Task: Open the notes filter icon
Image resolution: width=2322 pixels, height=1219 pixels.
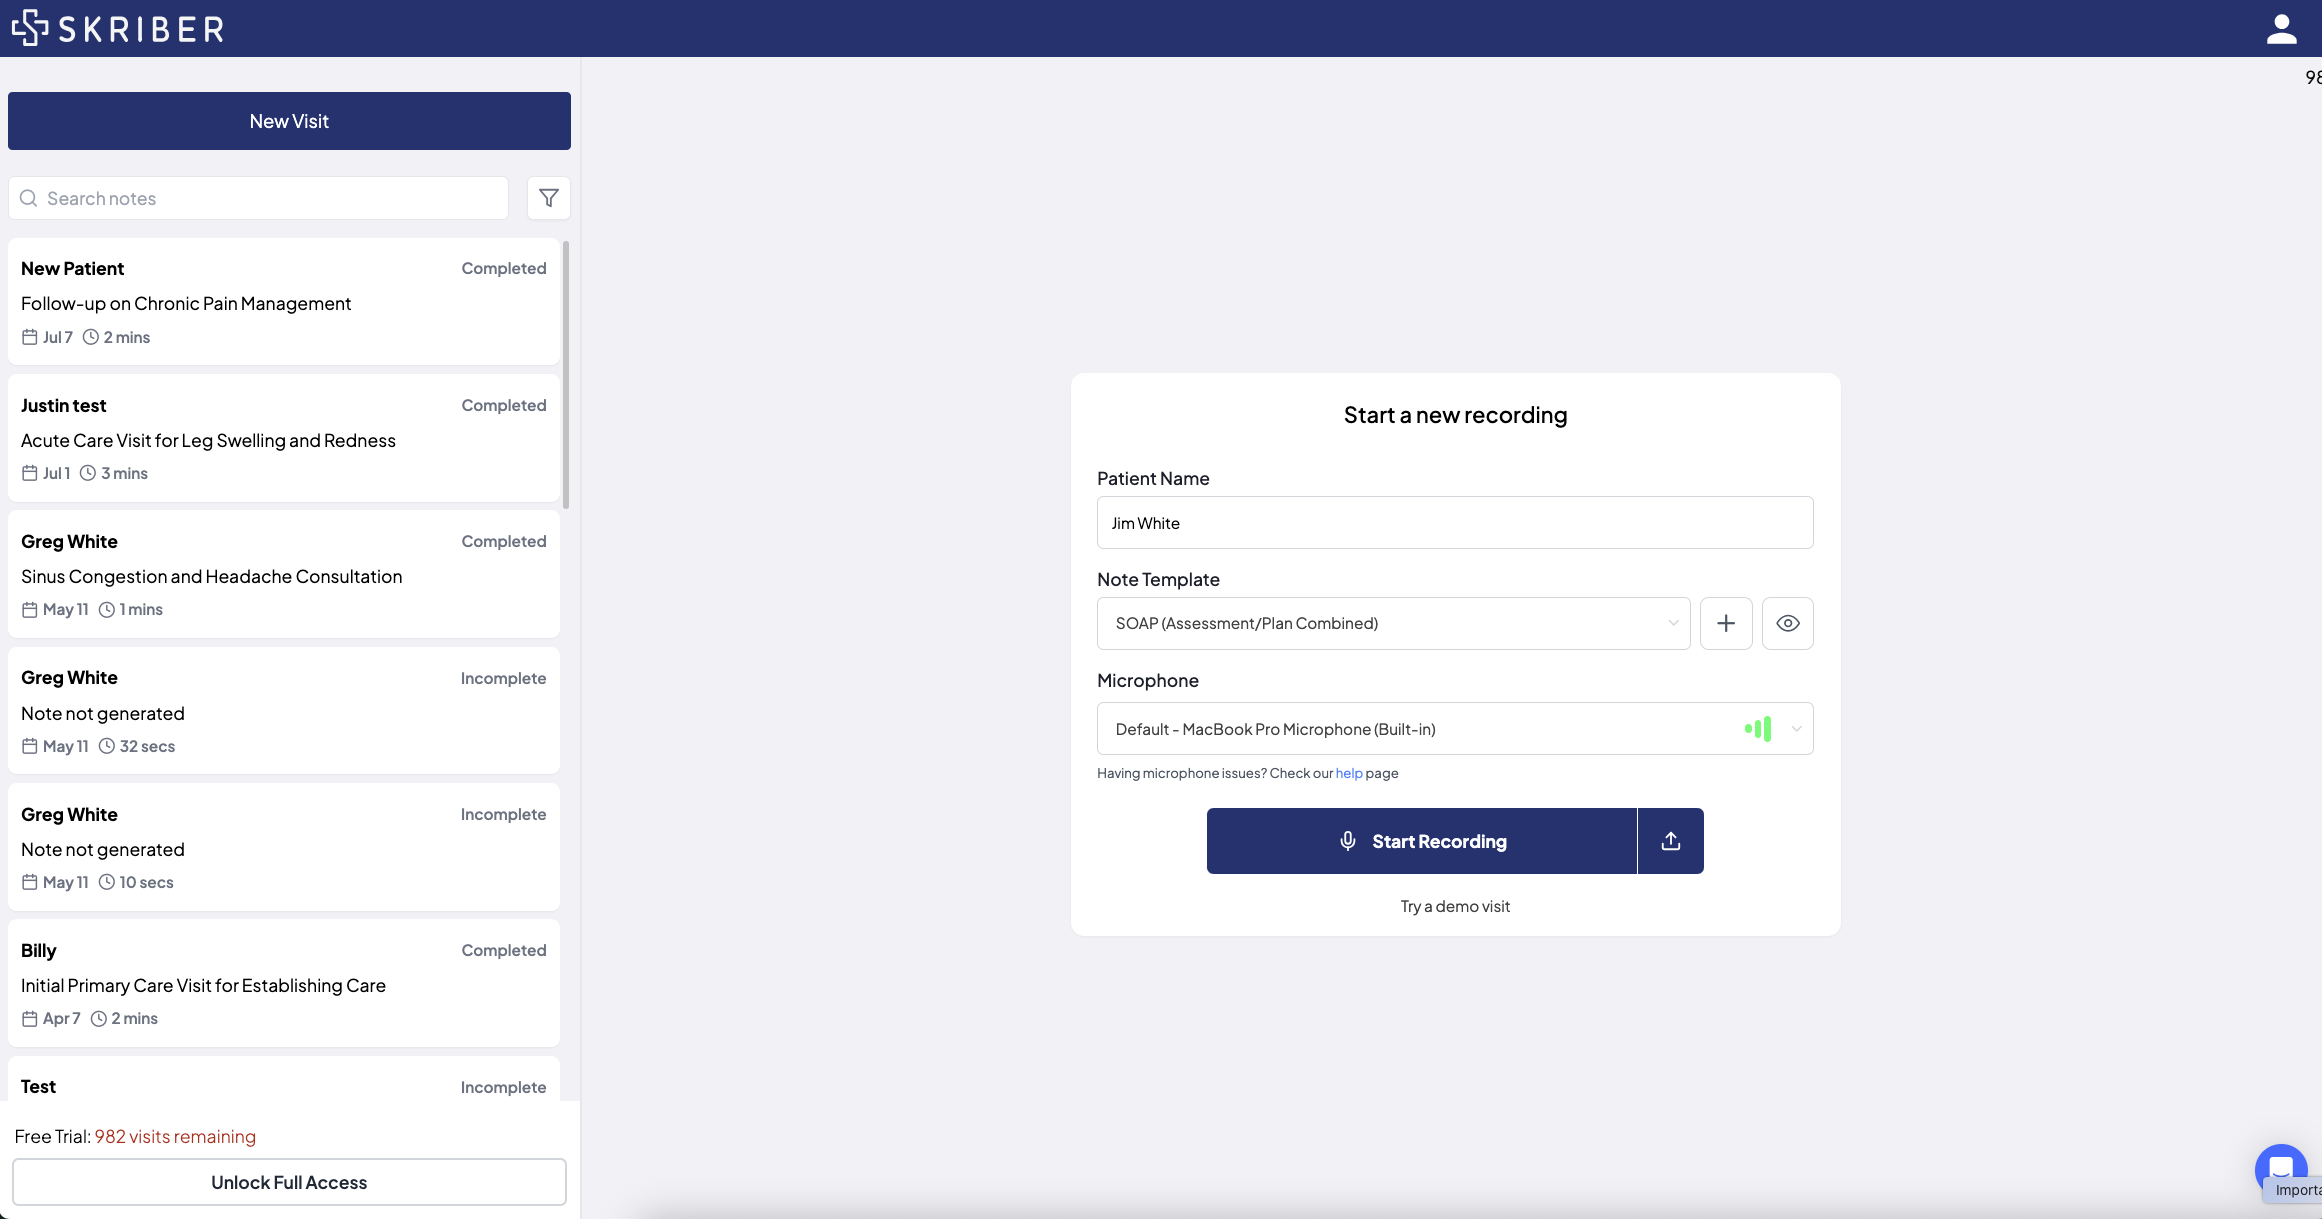Action: pos(548,198)
